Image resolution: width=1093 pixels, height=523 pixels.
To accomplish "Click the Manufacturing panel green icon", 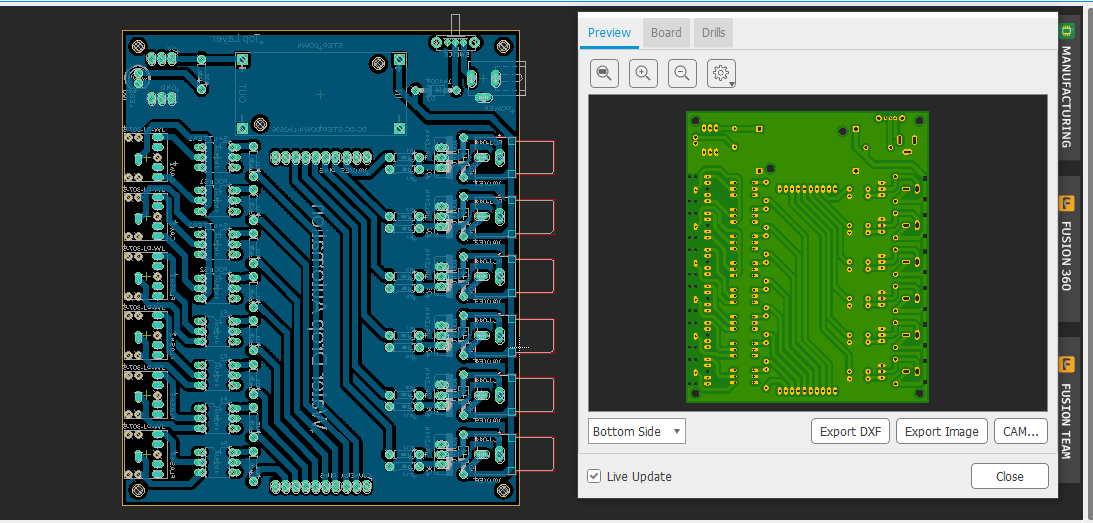I will [1066, 31].
